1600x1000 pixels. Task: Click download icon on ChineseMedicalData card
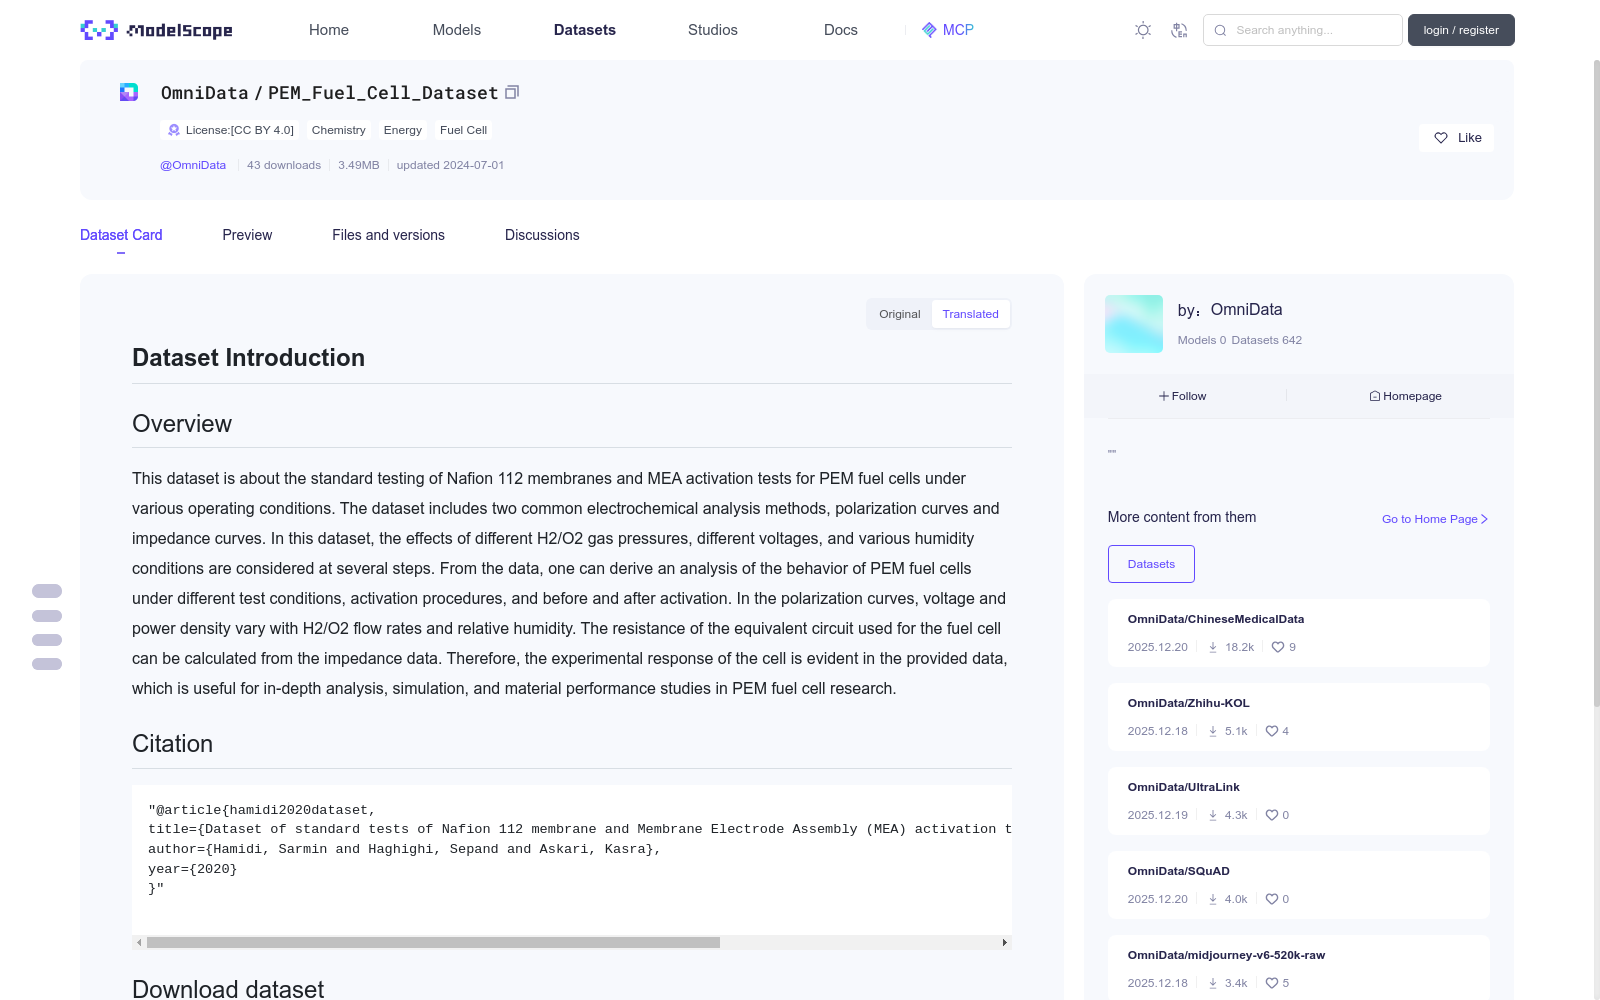click(x=1213, y=647)
